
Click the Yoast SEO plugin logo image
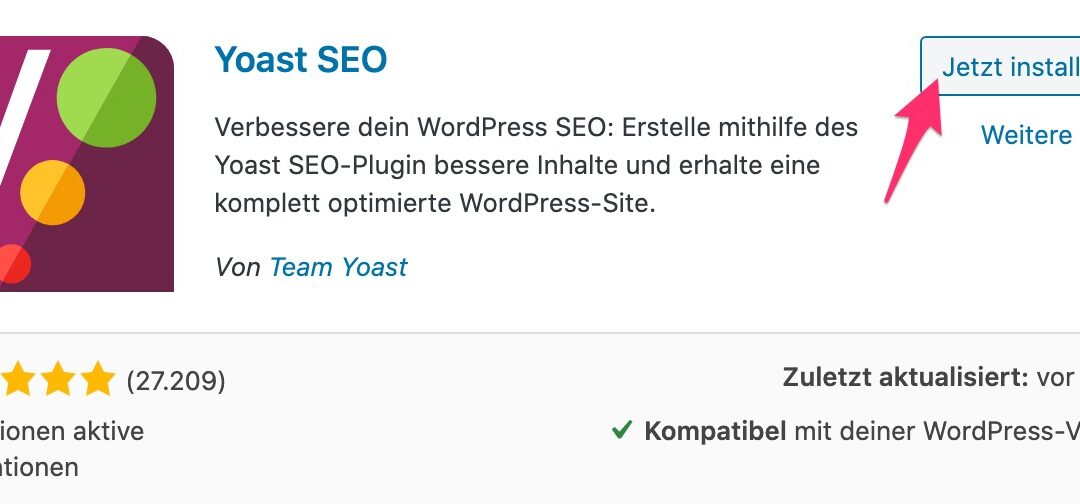pos(85,164)
